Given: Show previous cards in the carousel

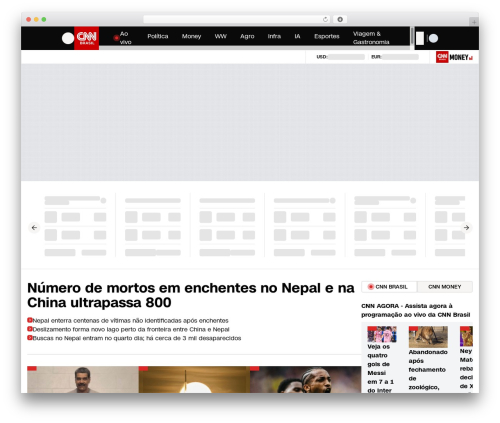Looking at the screenshot, I should (34, 228).
